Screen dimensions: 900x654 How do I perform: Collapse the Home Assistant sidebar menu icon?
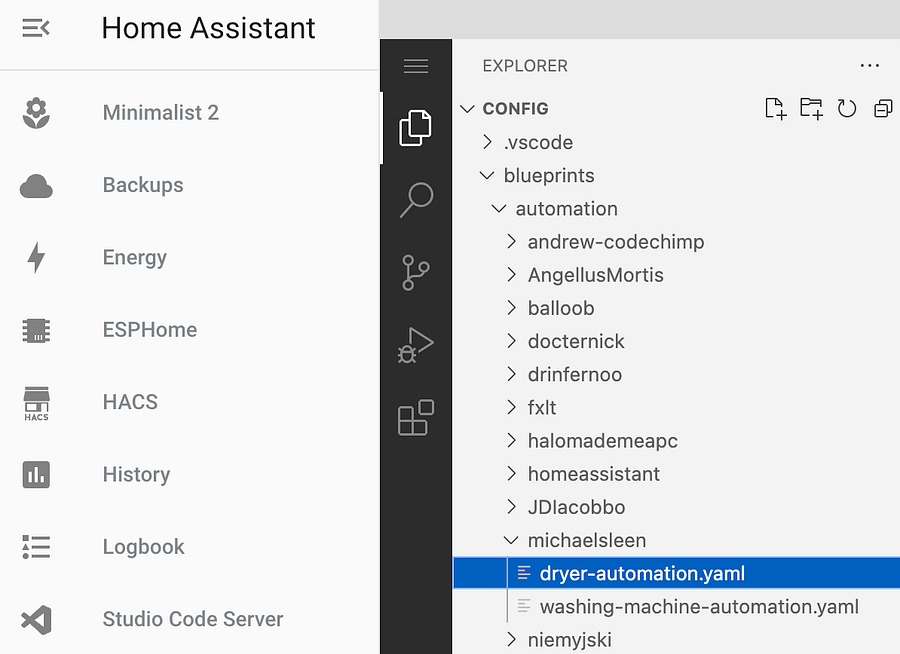pos(36,28)
